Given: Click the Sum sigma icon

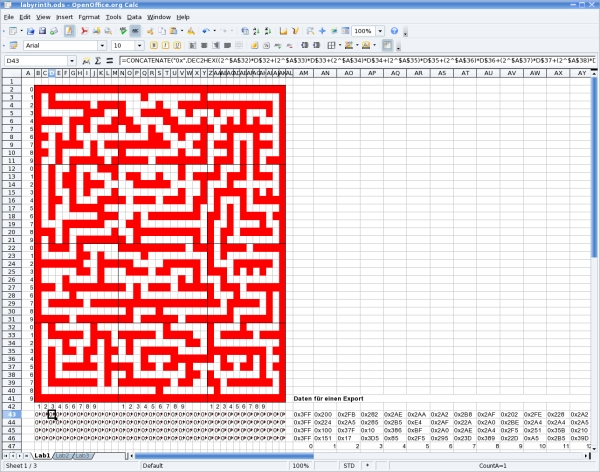Looking at the screenshot, I should coord(98,61).
